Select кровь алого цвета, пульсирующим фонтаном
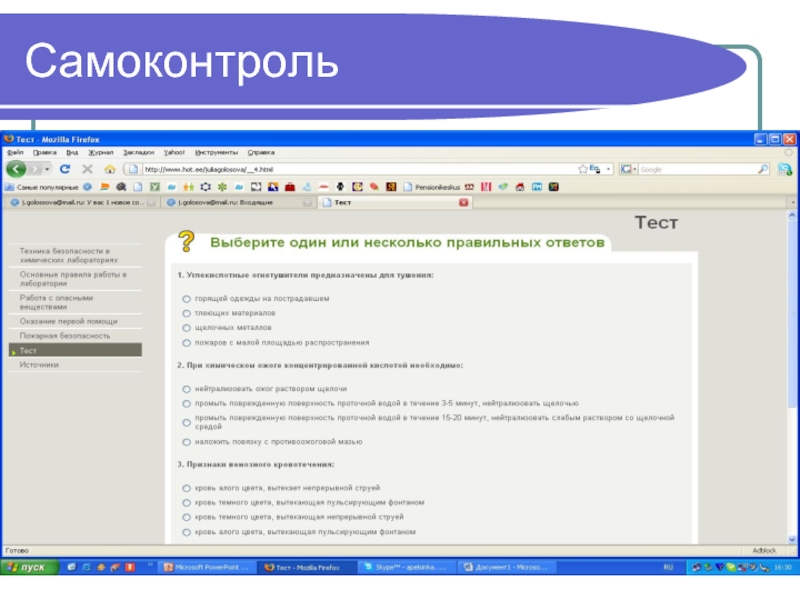Image resolution: width=800 pixels, height=600 pixels. [186, 532]
